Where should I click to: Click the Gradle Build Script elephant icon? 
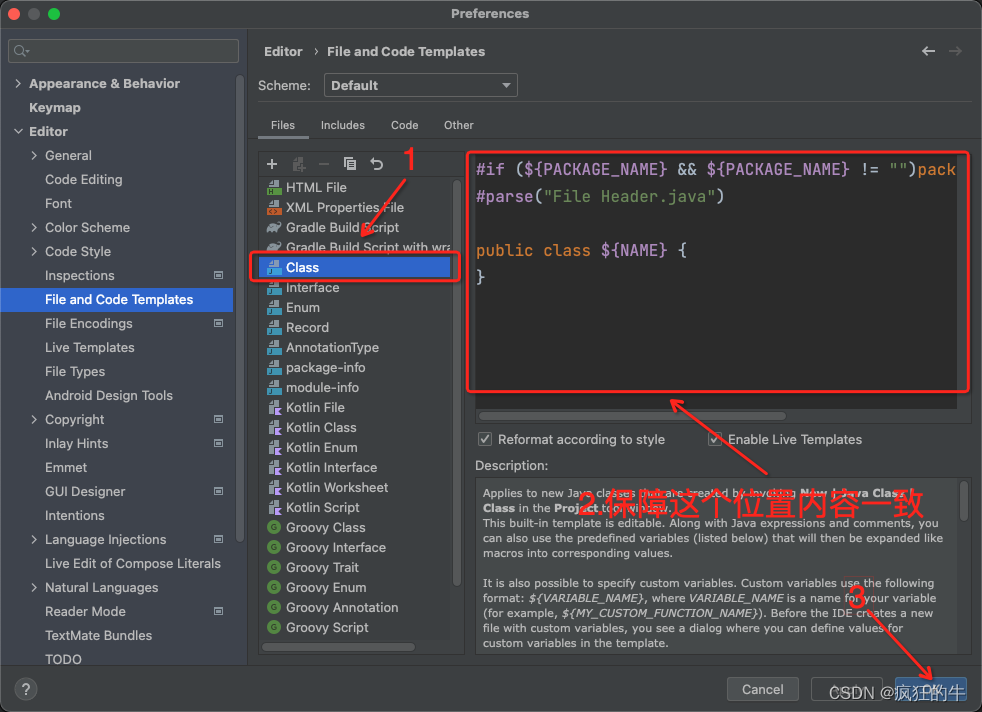[274, 227]
